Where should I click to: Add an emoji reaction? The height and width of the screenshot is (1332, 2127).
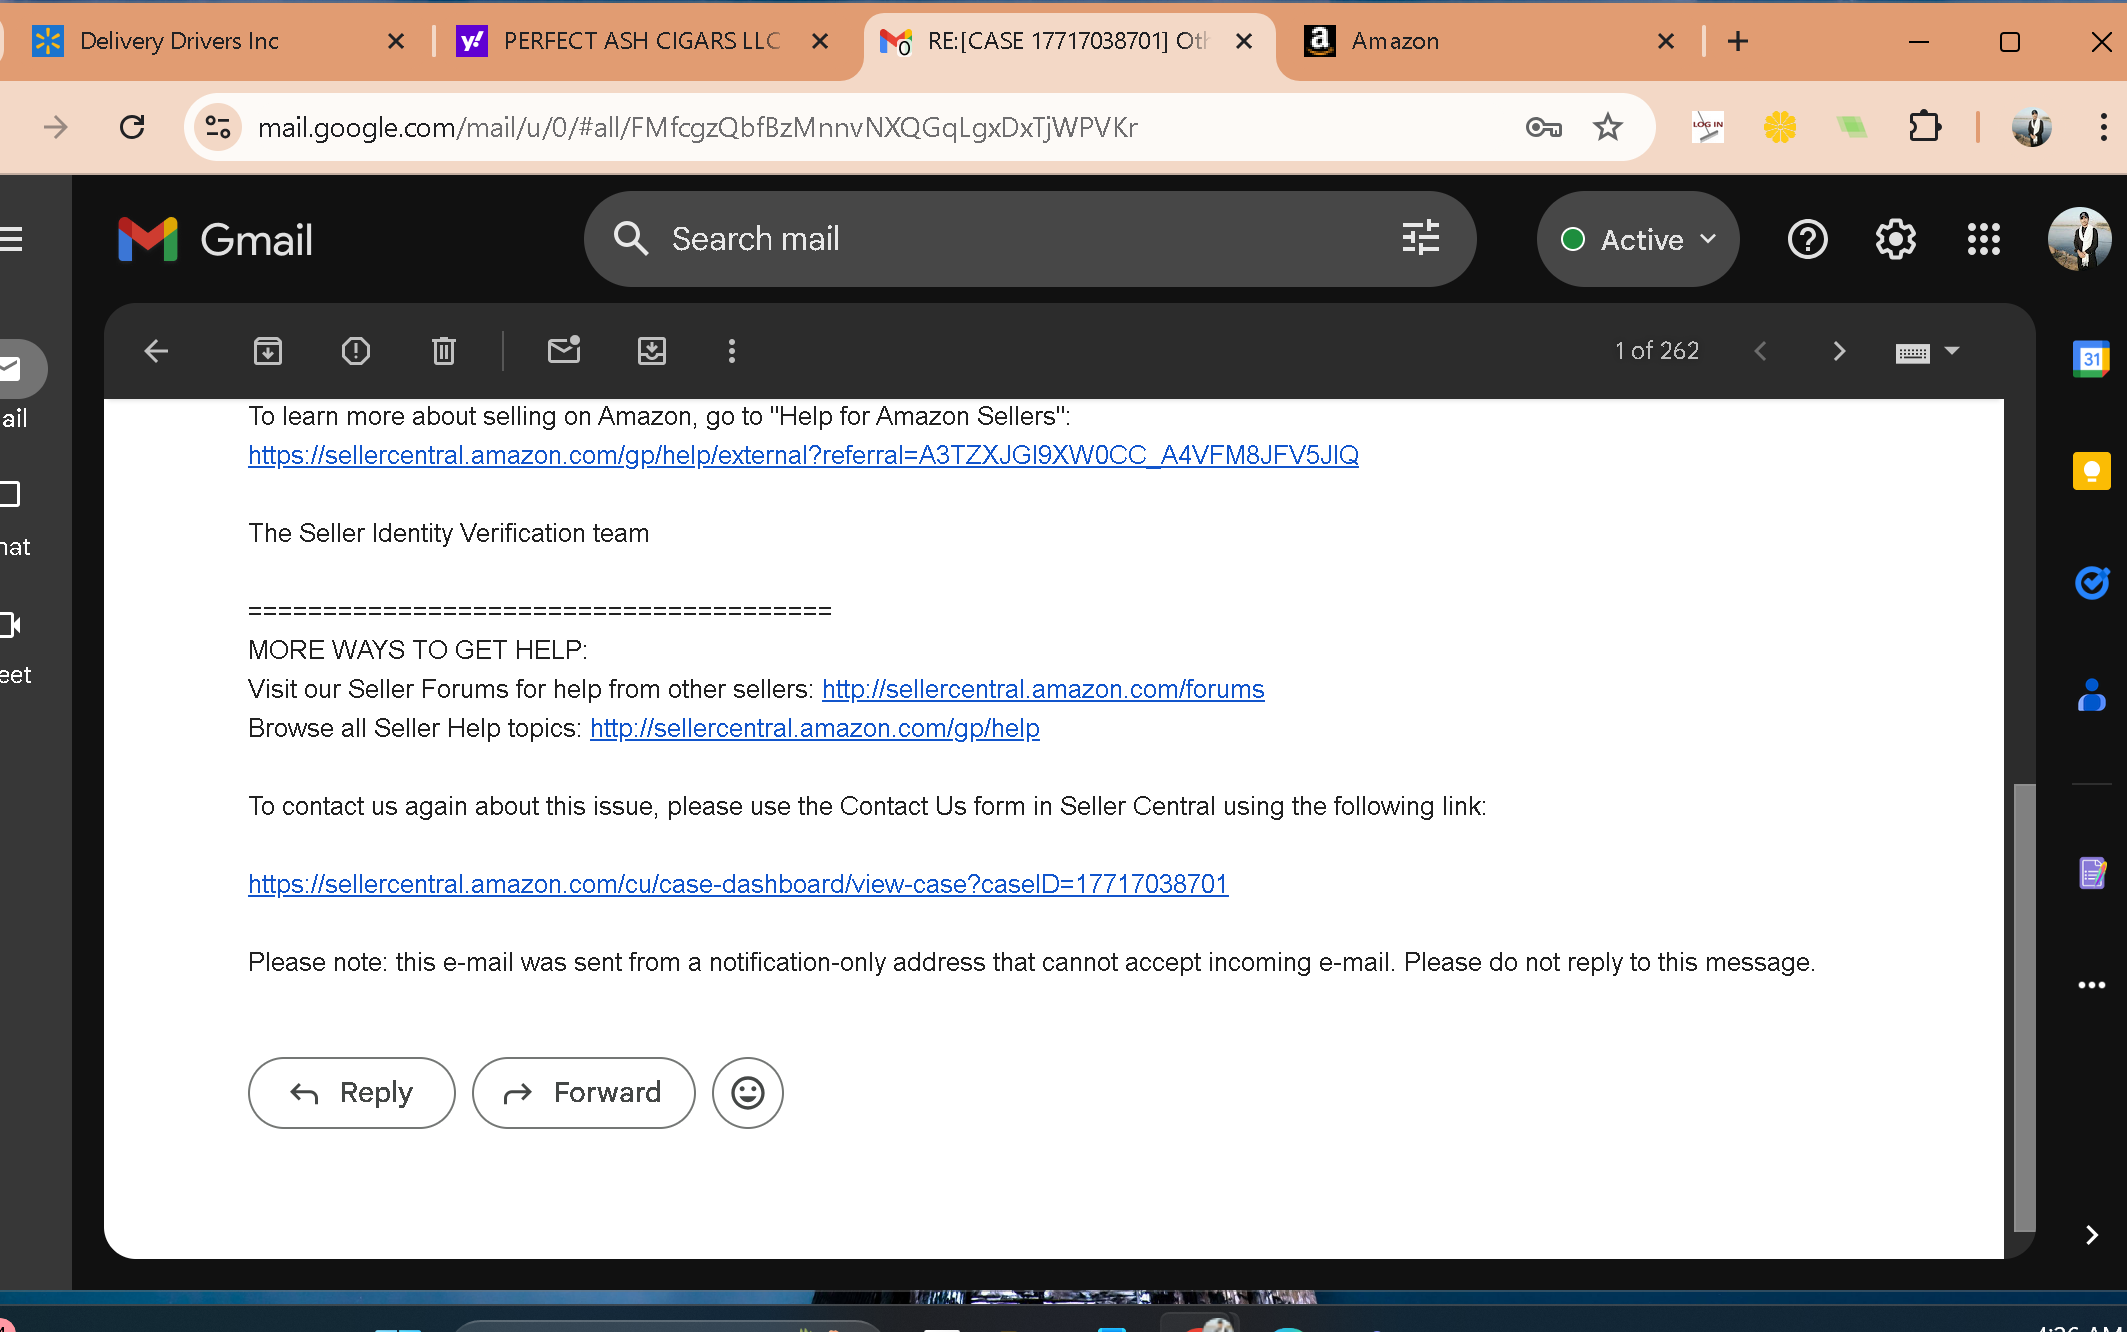pyautogui.click(x=748, y=1093)
